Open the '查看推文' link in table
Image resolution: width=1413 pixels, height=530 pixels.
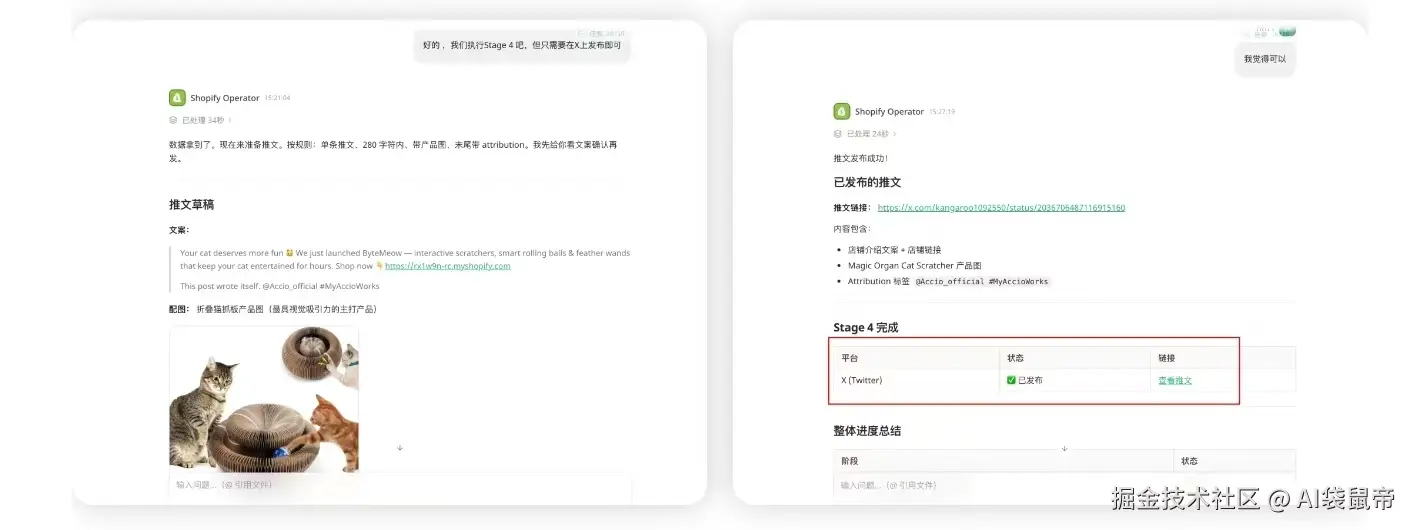point(1175,380)
